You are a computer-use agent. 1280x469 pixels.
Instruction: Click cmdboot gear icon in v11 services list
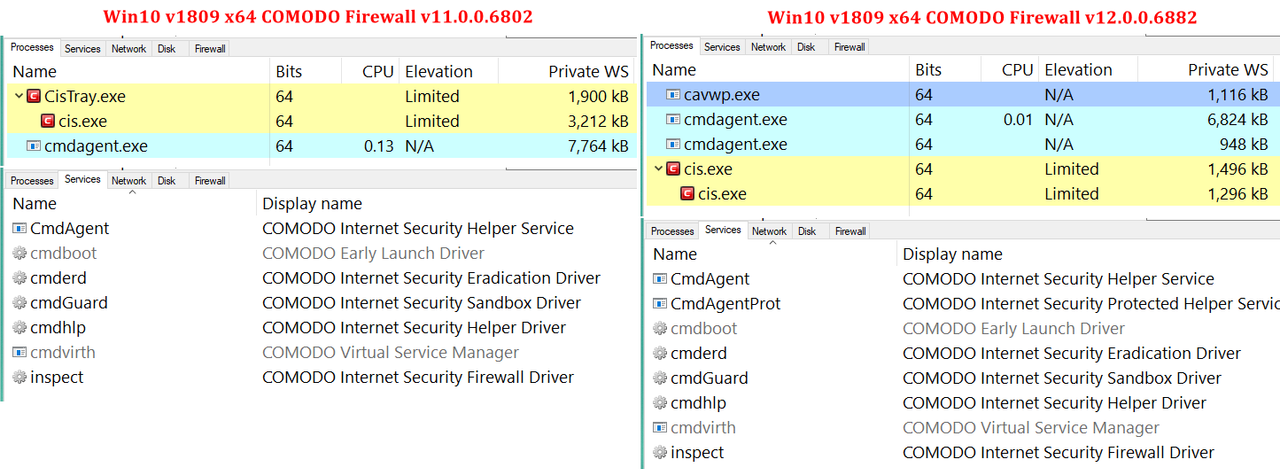pos(20,253)
